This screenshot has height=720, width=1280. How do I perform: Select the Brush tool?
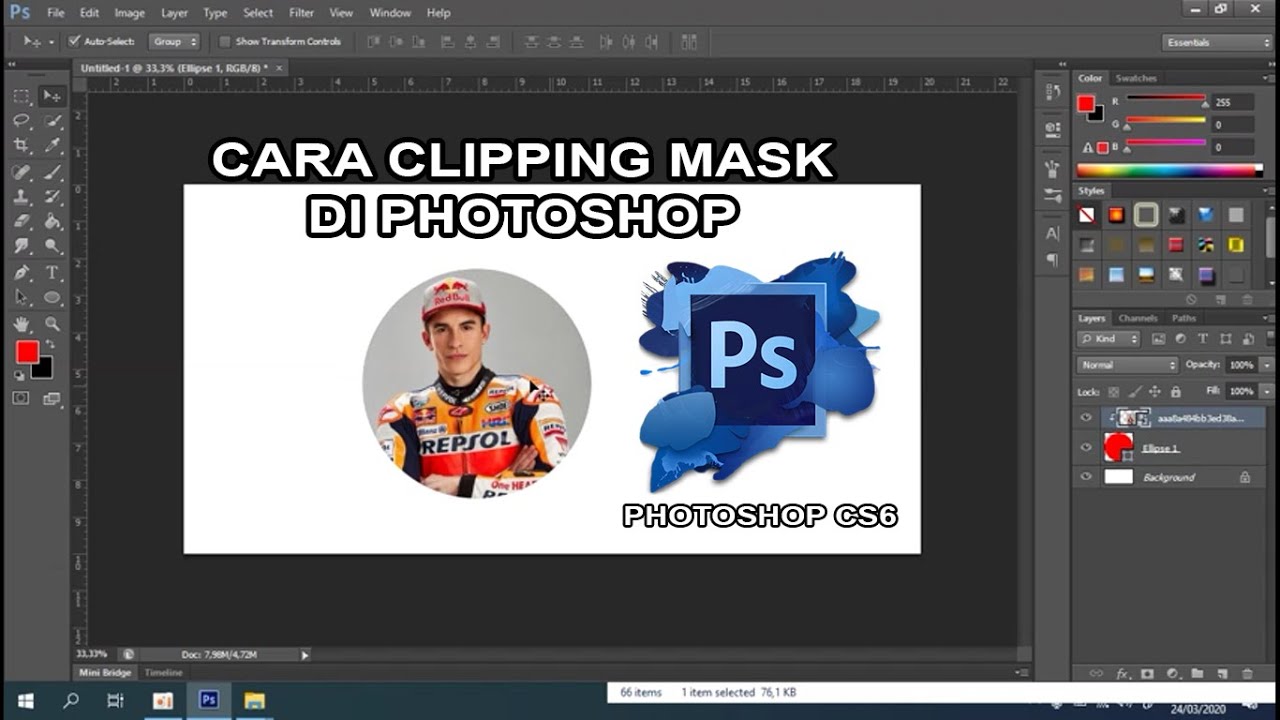pos(52,172)
